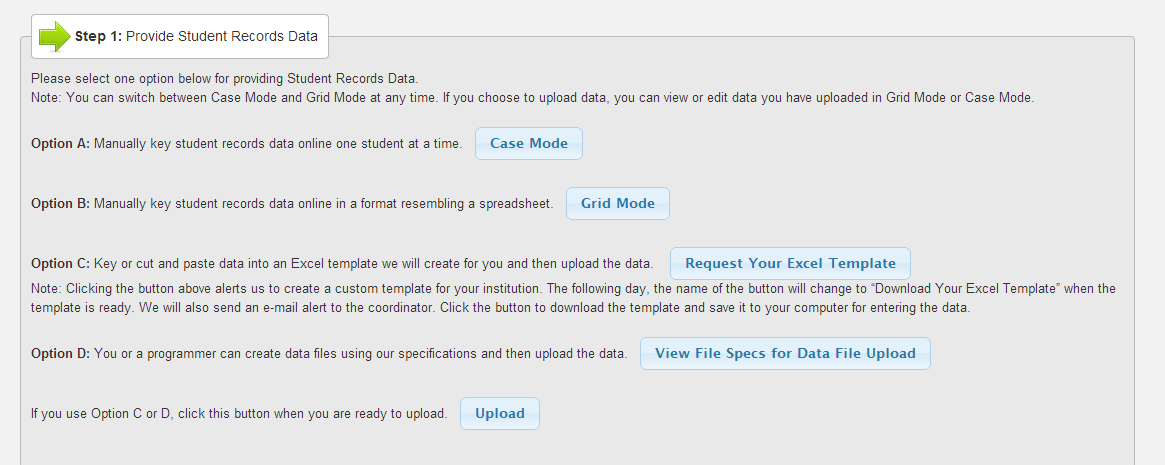
Task: Click the green arrow icon beside Step 1
Action: [54, 37]
